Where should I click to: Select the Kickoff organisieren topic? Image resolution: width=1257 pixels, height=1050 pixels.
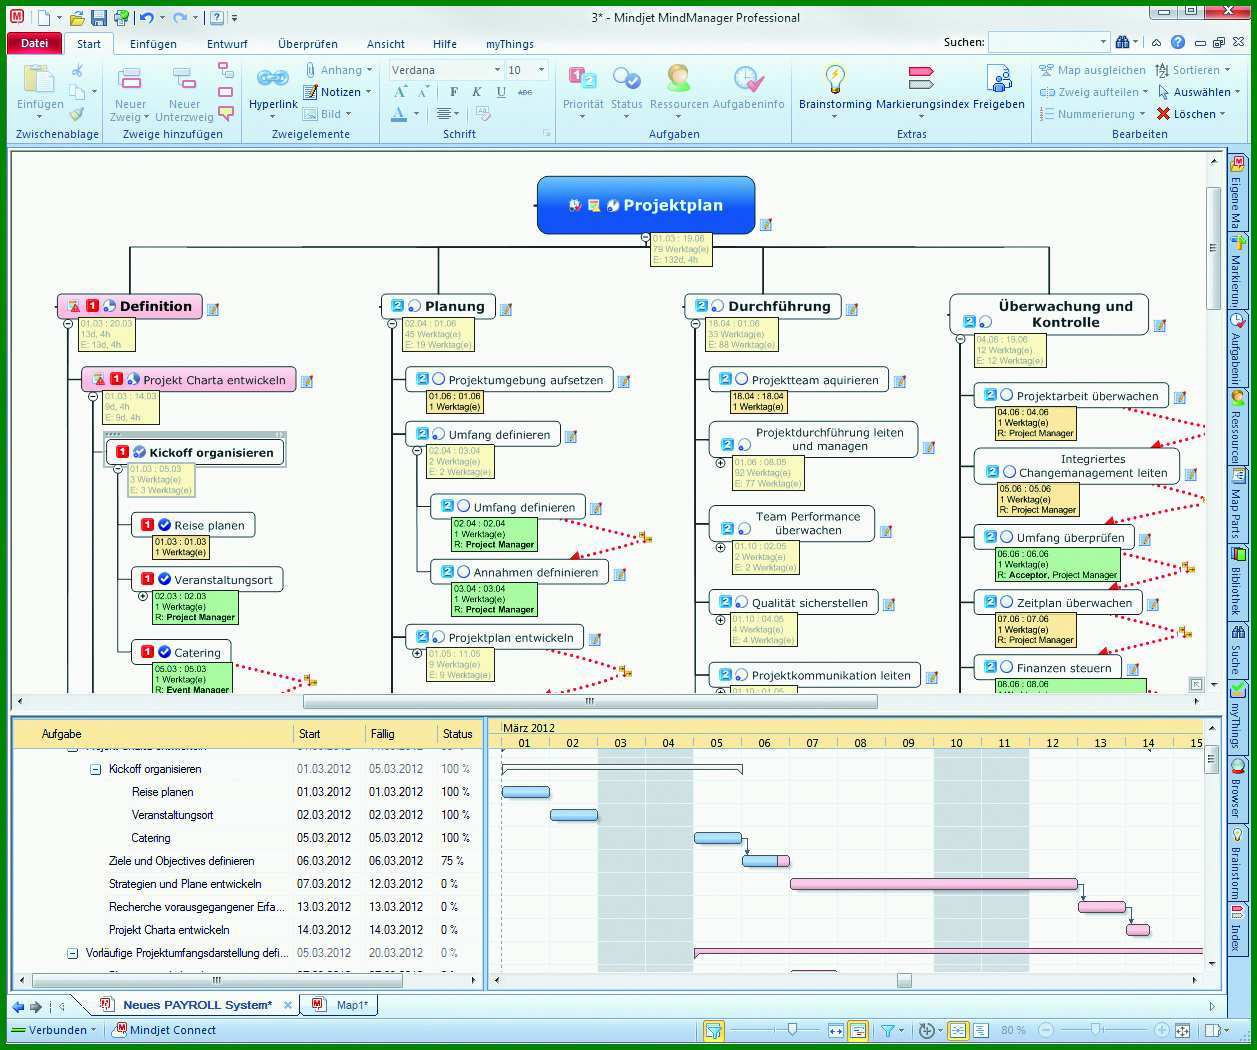coord(196,453)
